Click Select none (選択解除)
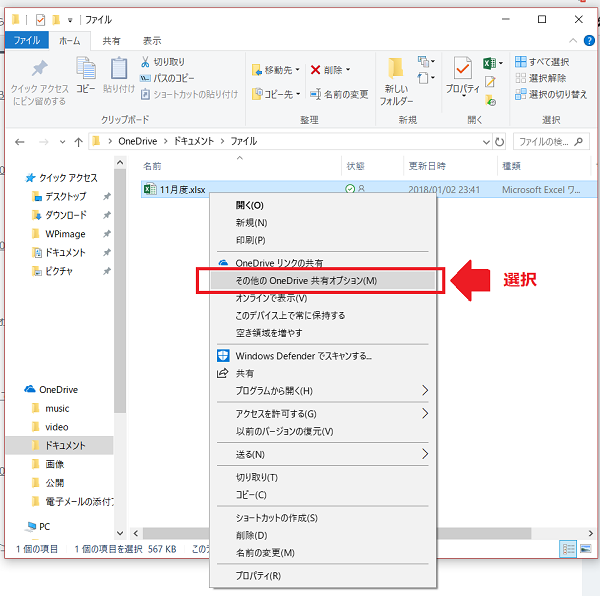 [x=541, y=78]
